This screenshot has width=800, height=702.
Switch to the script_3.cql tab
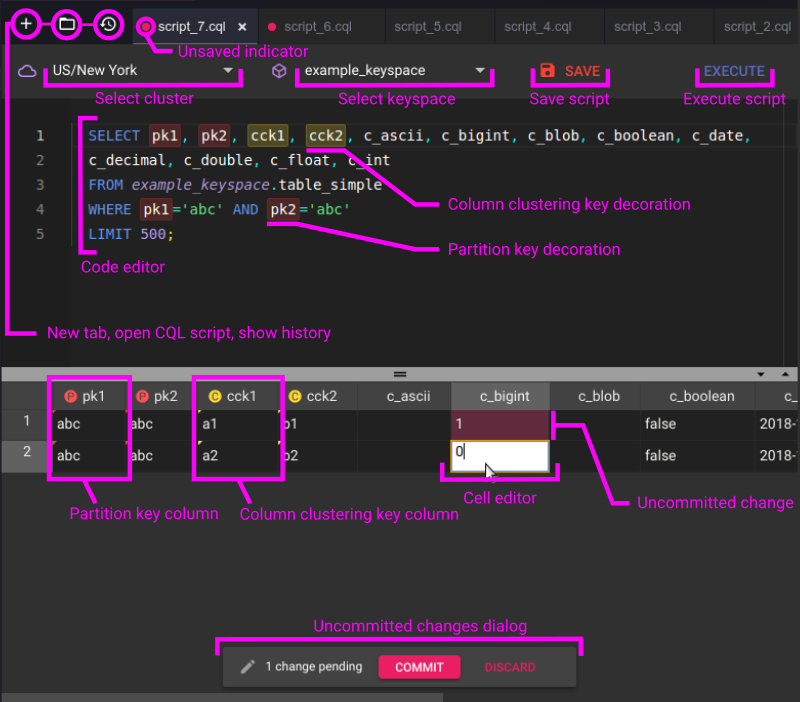coord(651,27)
